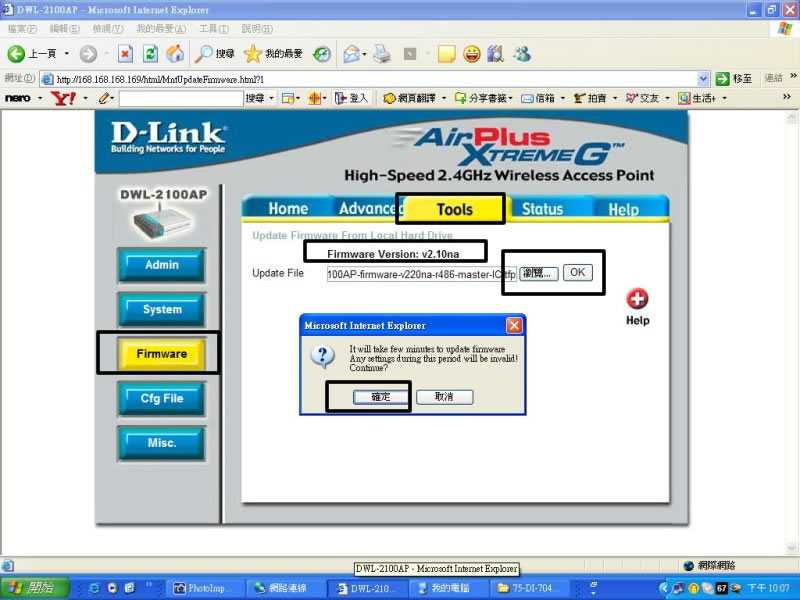Cancel dialog with 取消 button
800x600 pixels.
[x=444, y=397]
